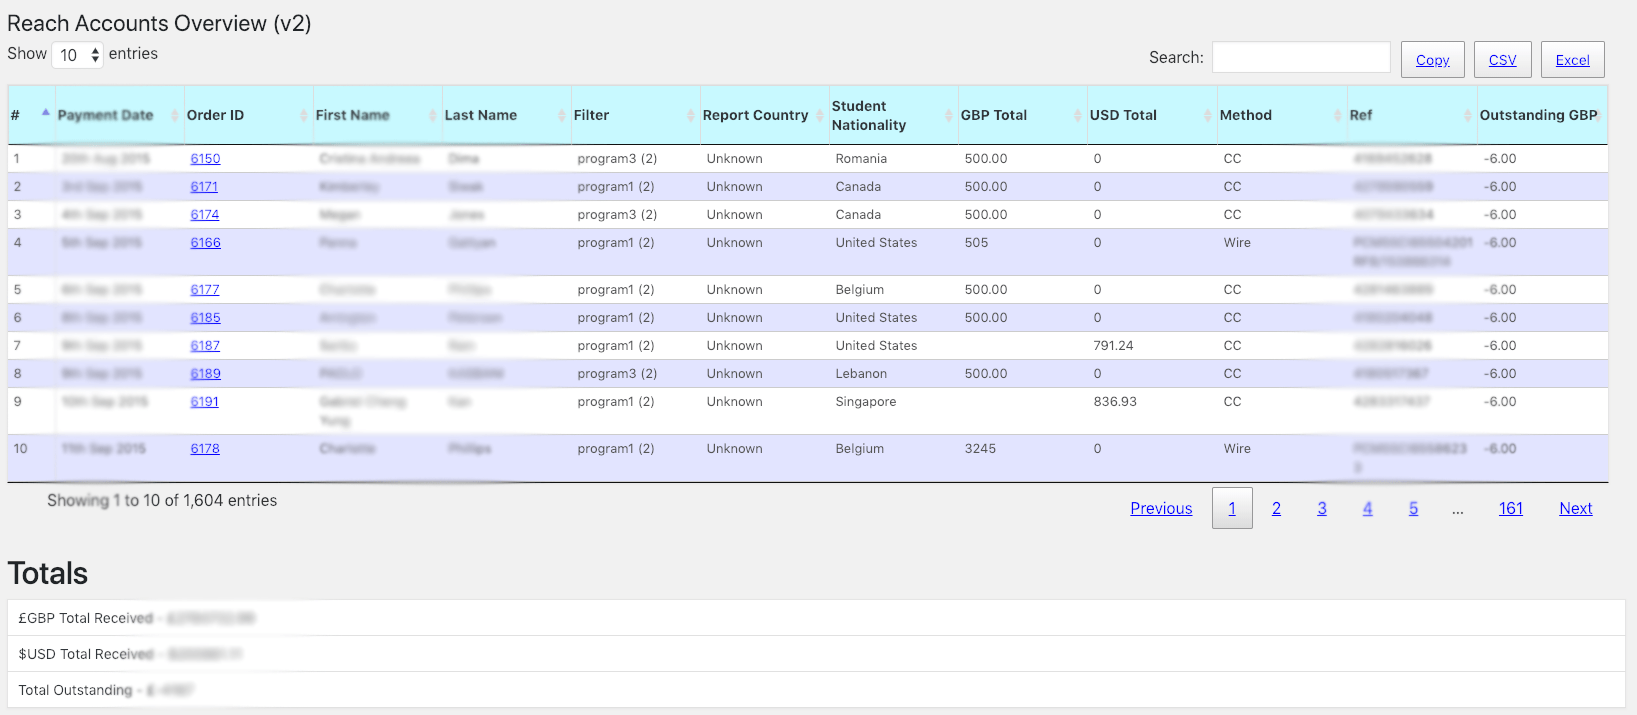Sort by Ref column header

tap(1411, 115)
